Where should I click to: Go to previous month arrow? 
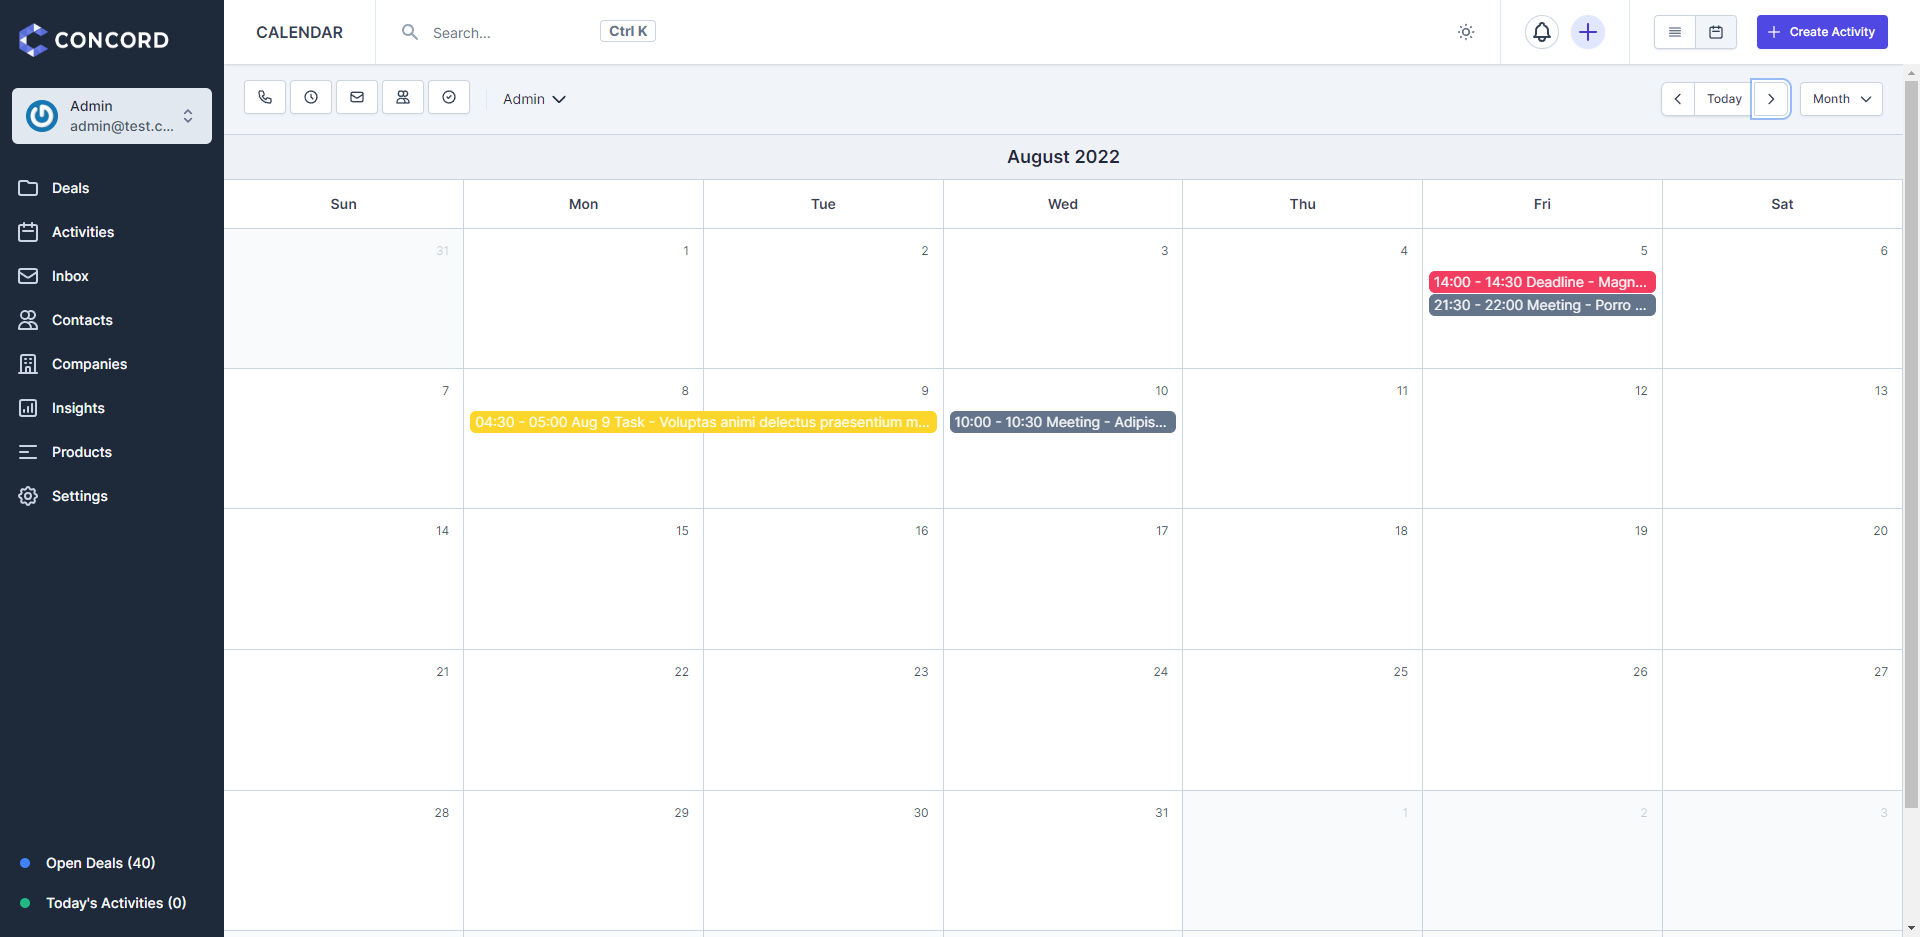(x=1678, y=99)
